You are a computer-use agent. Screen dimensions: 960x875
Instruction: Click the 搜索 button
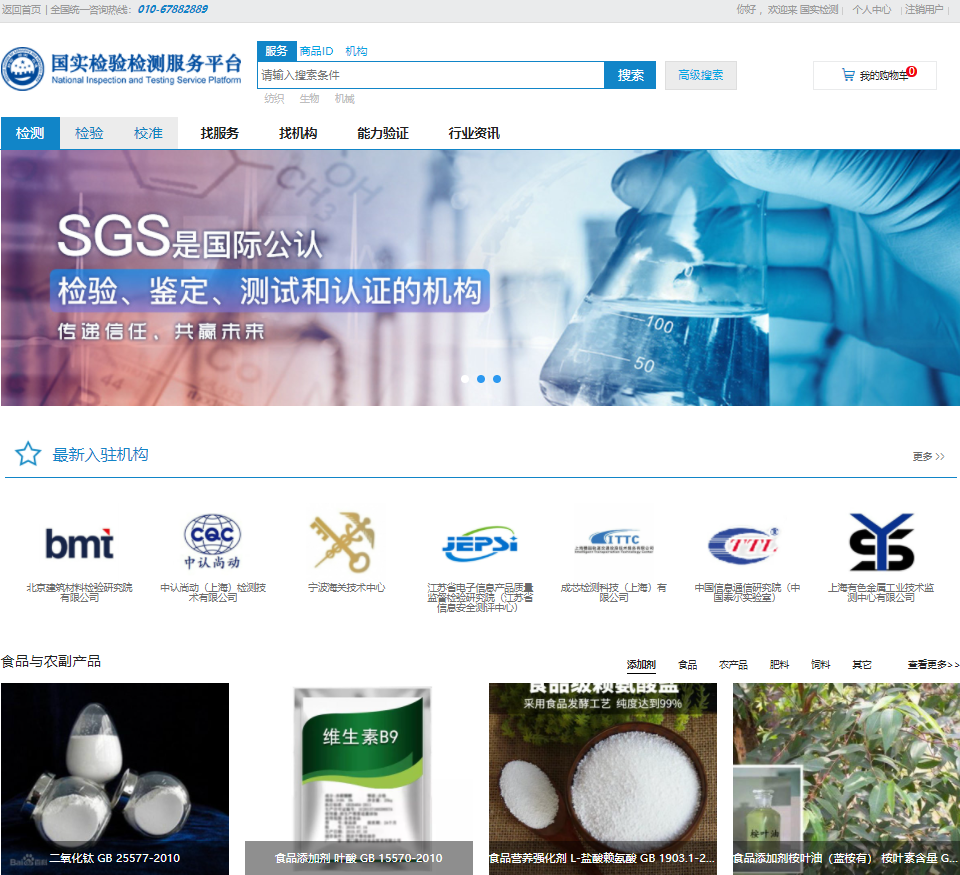click(x=630, y=75)
